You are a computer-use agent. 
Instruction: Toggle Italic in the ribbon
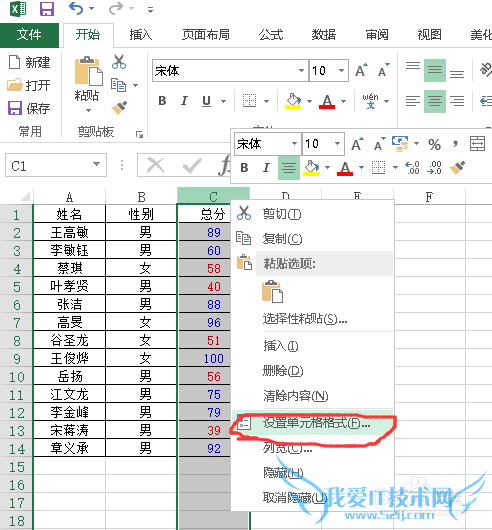pos(184,101)
